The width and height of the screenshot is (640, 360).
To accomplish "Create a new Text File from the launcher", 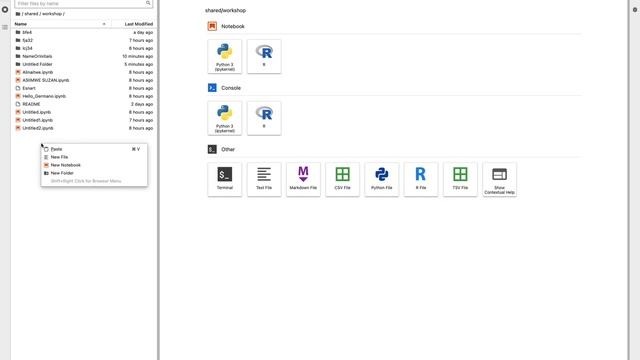I will (x=264, y=180).
